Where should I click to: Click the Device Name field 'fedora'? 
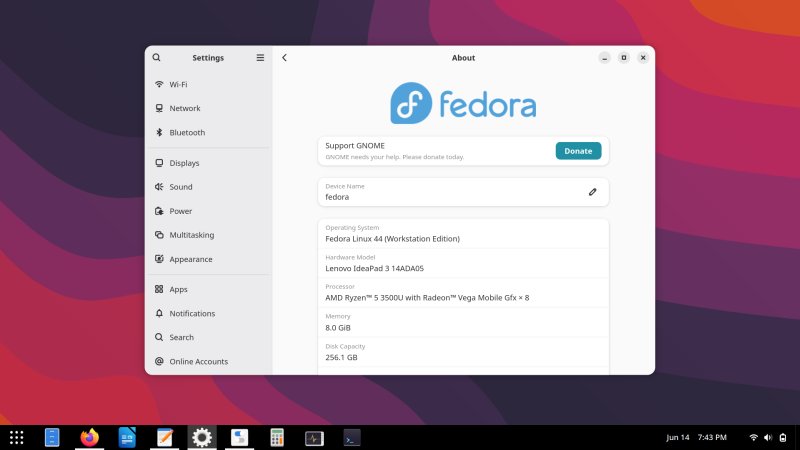pyautogui.click(x=463, y=192)
